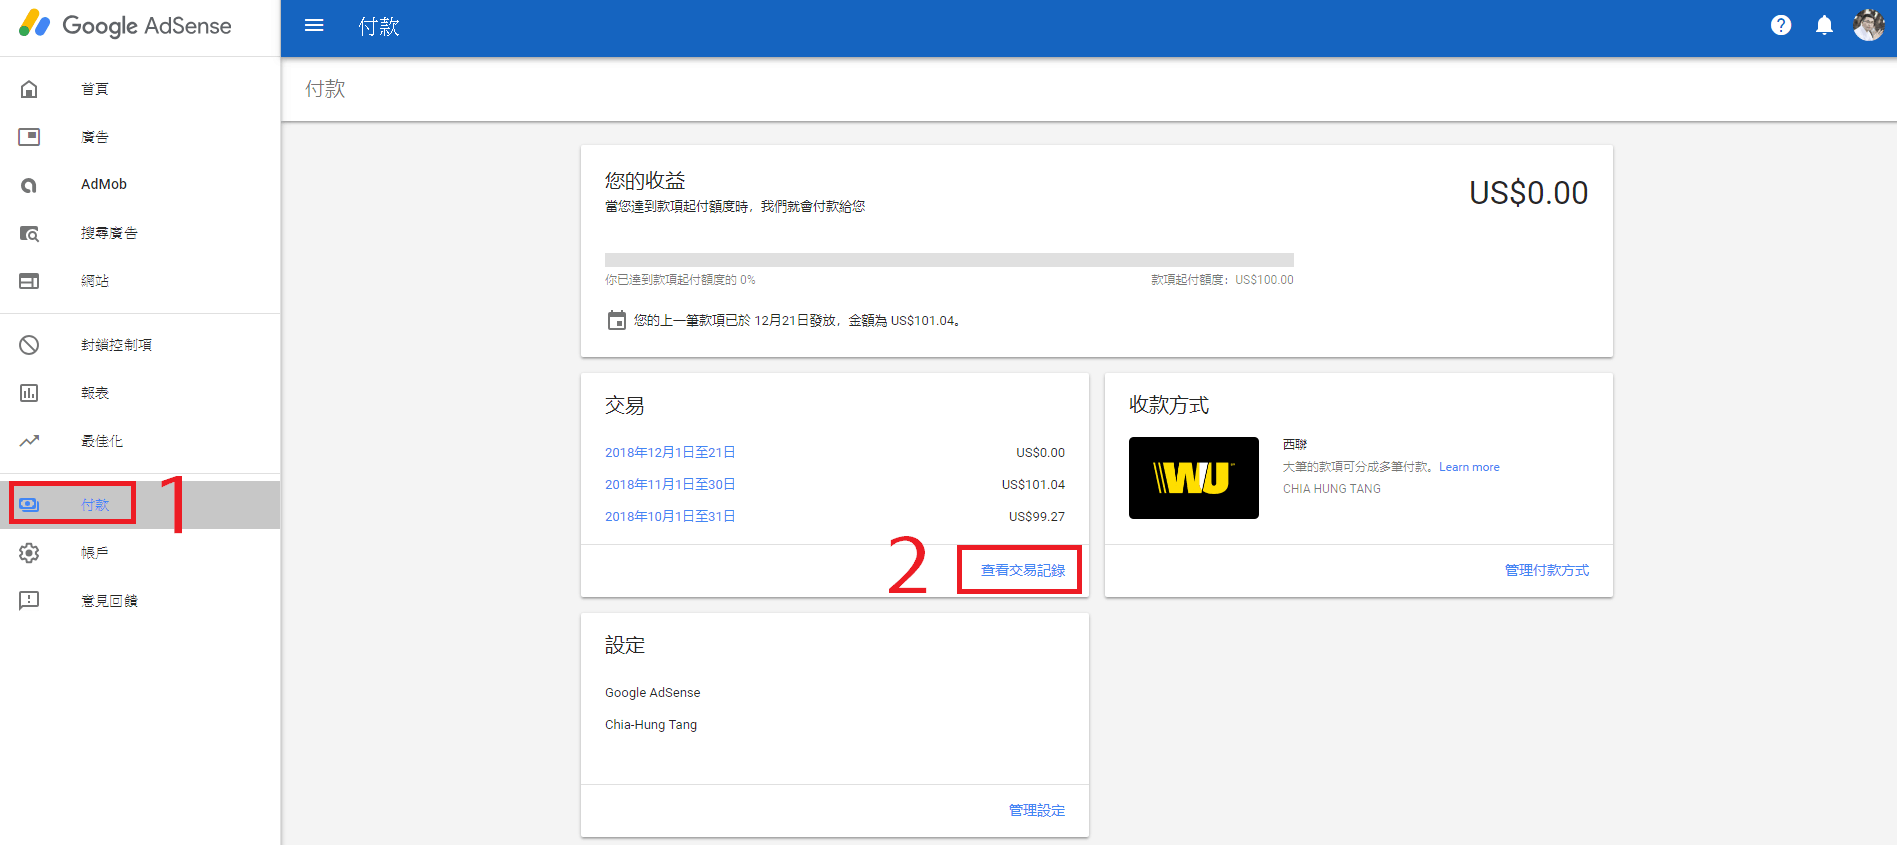1897x845 pixels.
Task: Click US$0.00 amount in December transaction row
Action: pyautogui.click(x=1041, y=453)
